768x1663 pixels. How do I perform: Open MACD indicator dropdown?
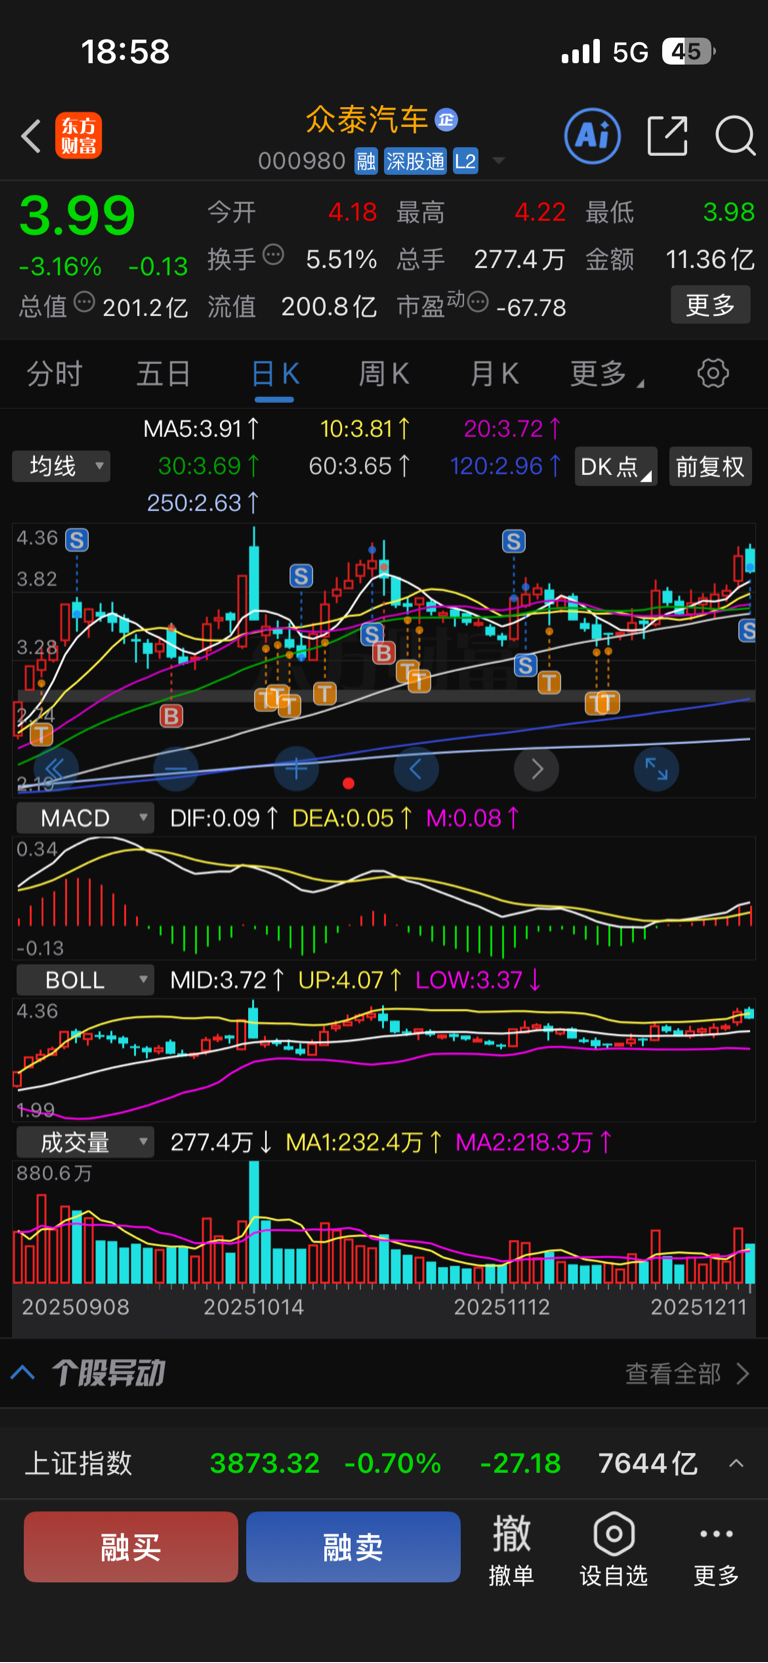(85, 818)
